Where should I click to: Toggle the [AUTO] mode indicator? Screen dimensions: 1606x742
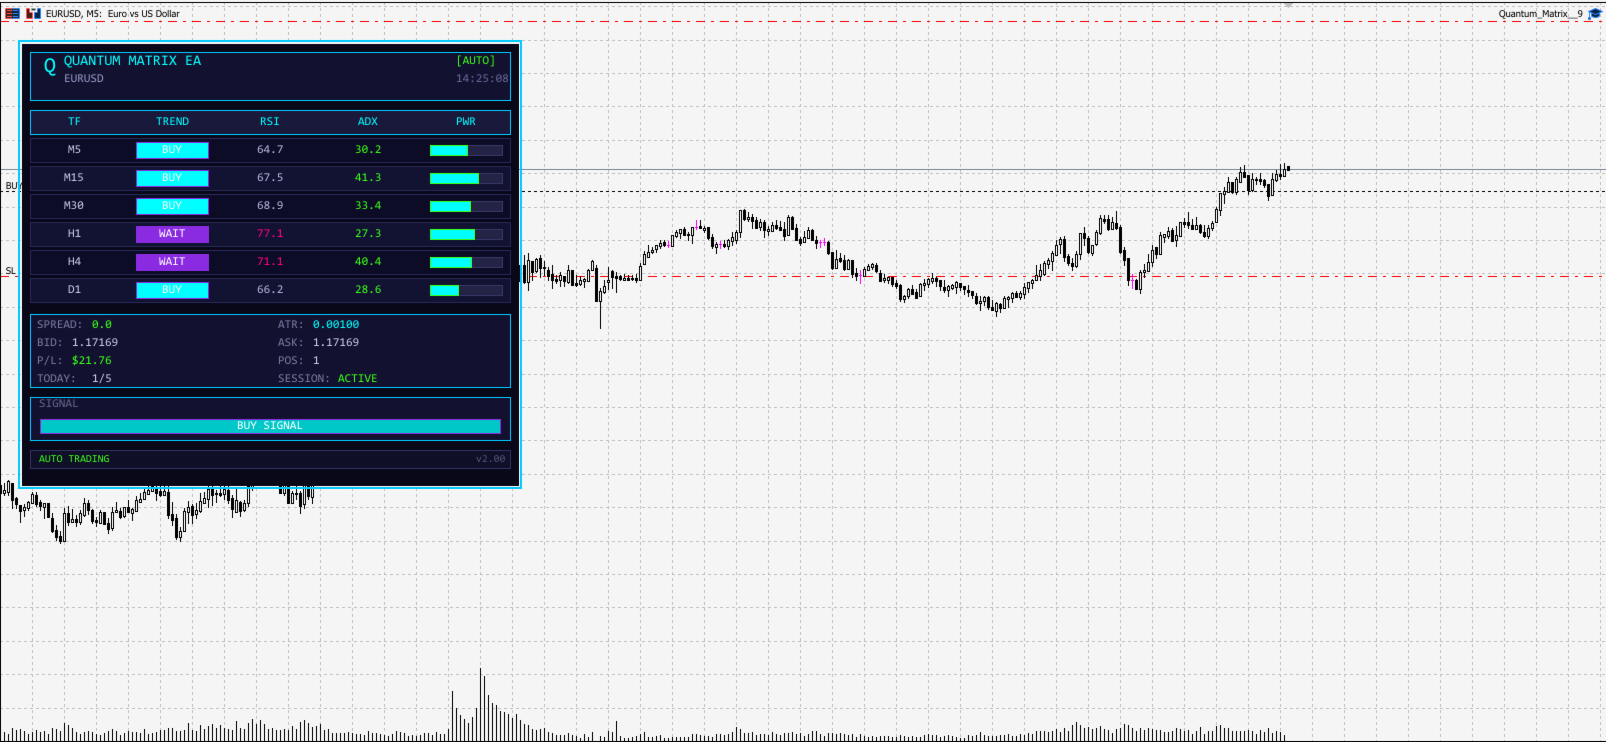pos(476,61)
